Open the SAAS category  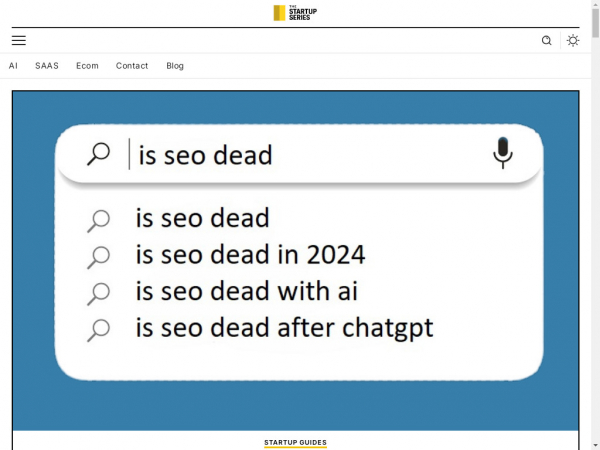tap(47, 66)
